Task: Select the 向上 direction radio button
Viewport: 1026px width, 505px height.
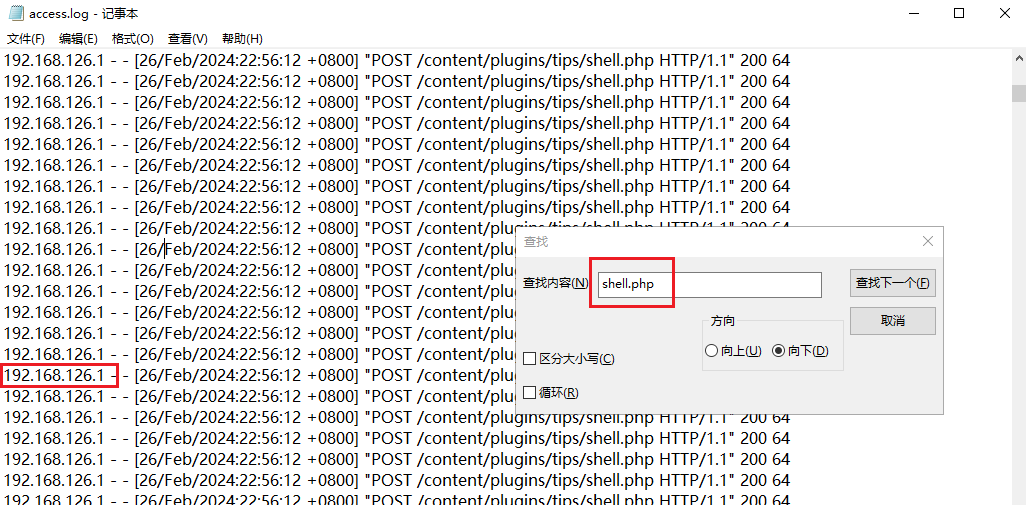Action: (712, 351)
